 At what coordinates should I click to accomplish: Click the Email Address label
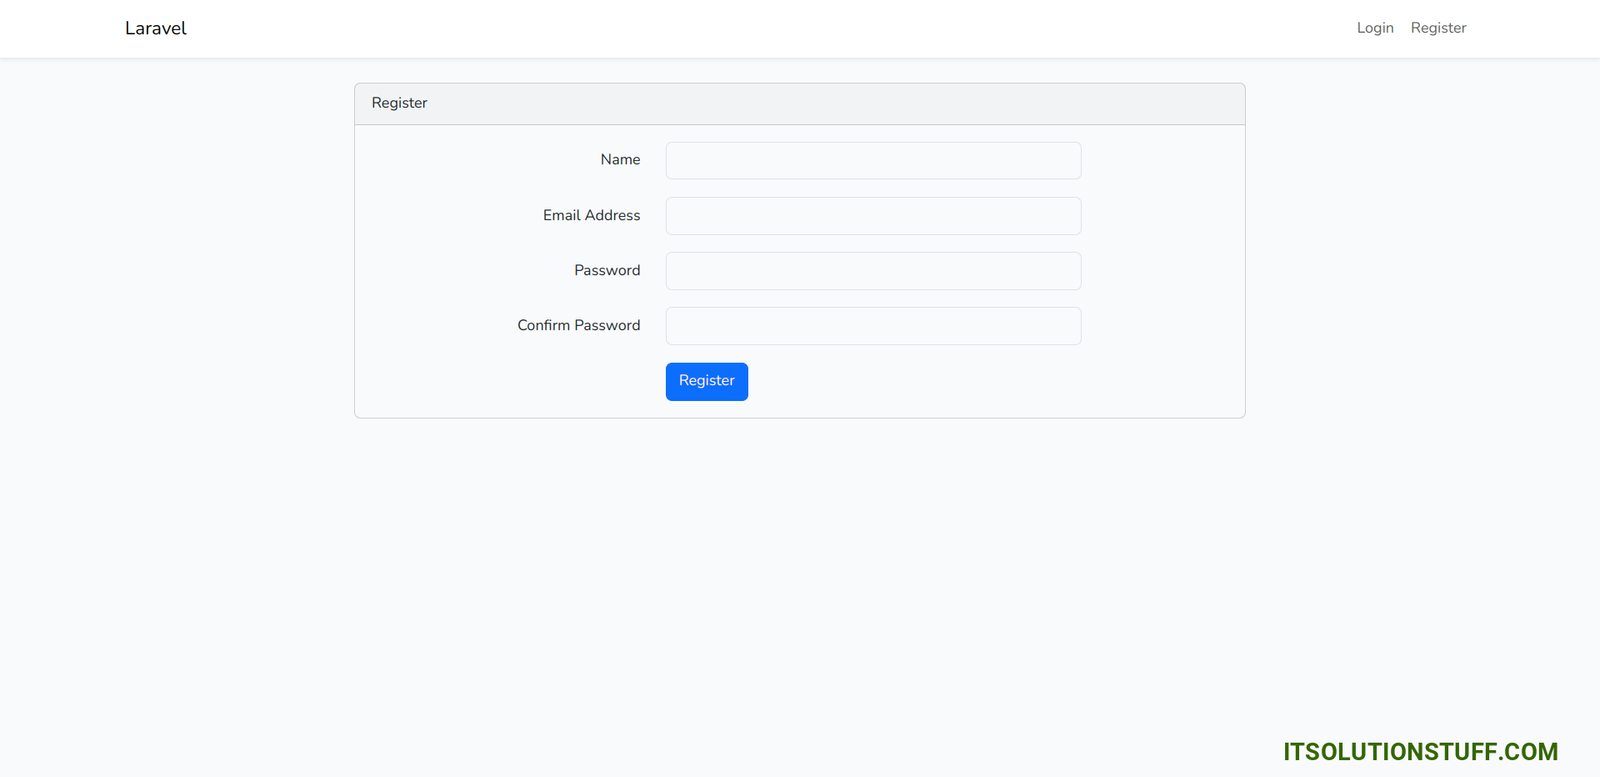591,215
